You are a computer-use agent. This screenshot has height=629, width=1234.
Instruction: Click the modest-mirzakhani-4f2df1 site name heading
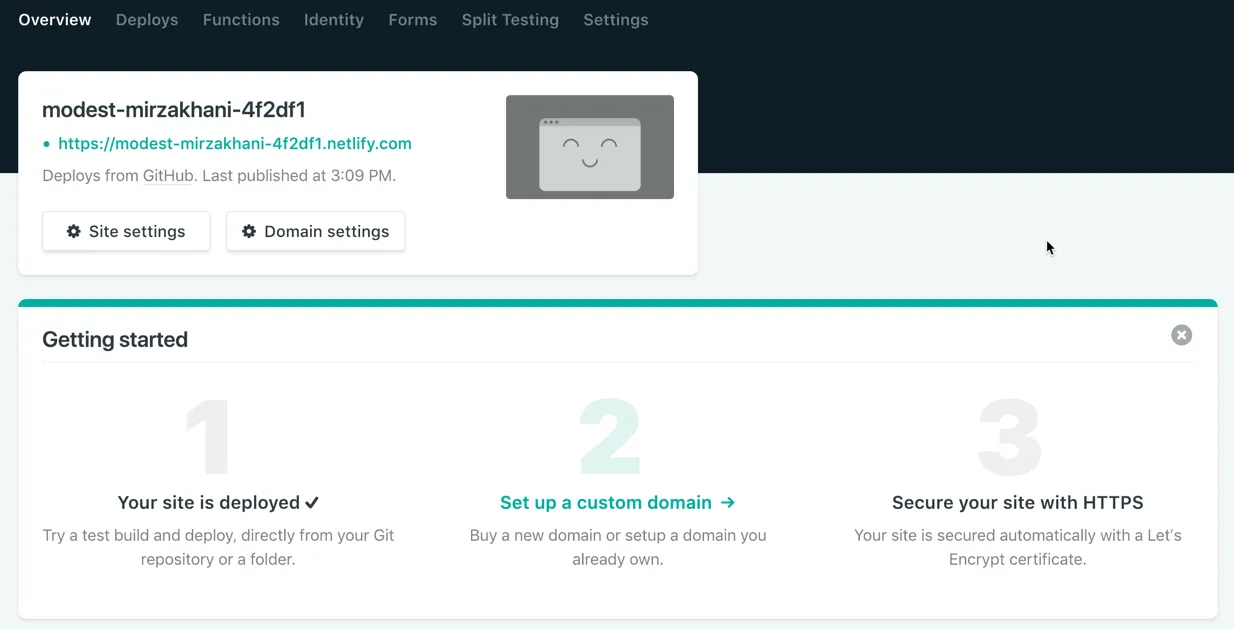(x=174, y=110)
